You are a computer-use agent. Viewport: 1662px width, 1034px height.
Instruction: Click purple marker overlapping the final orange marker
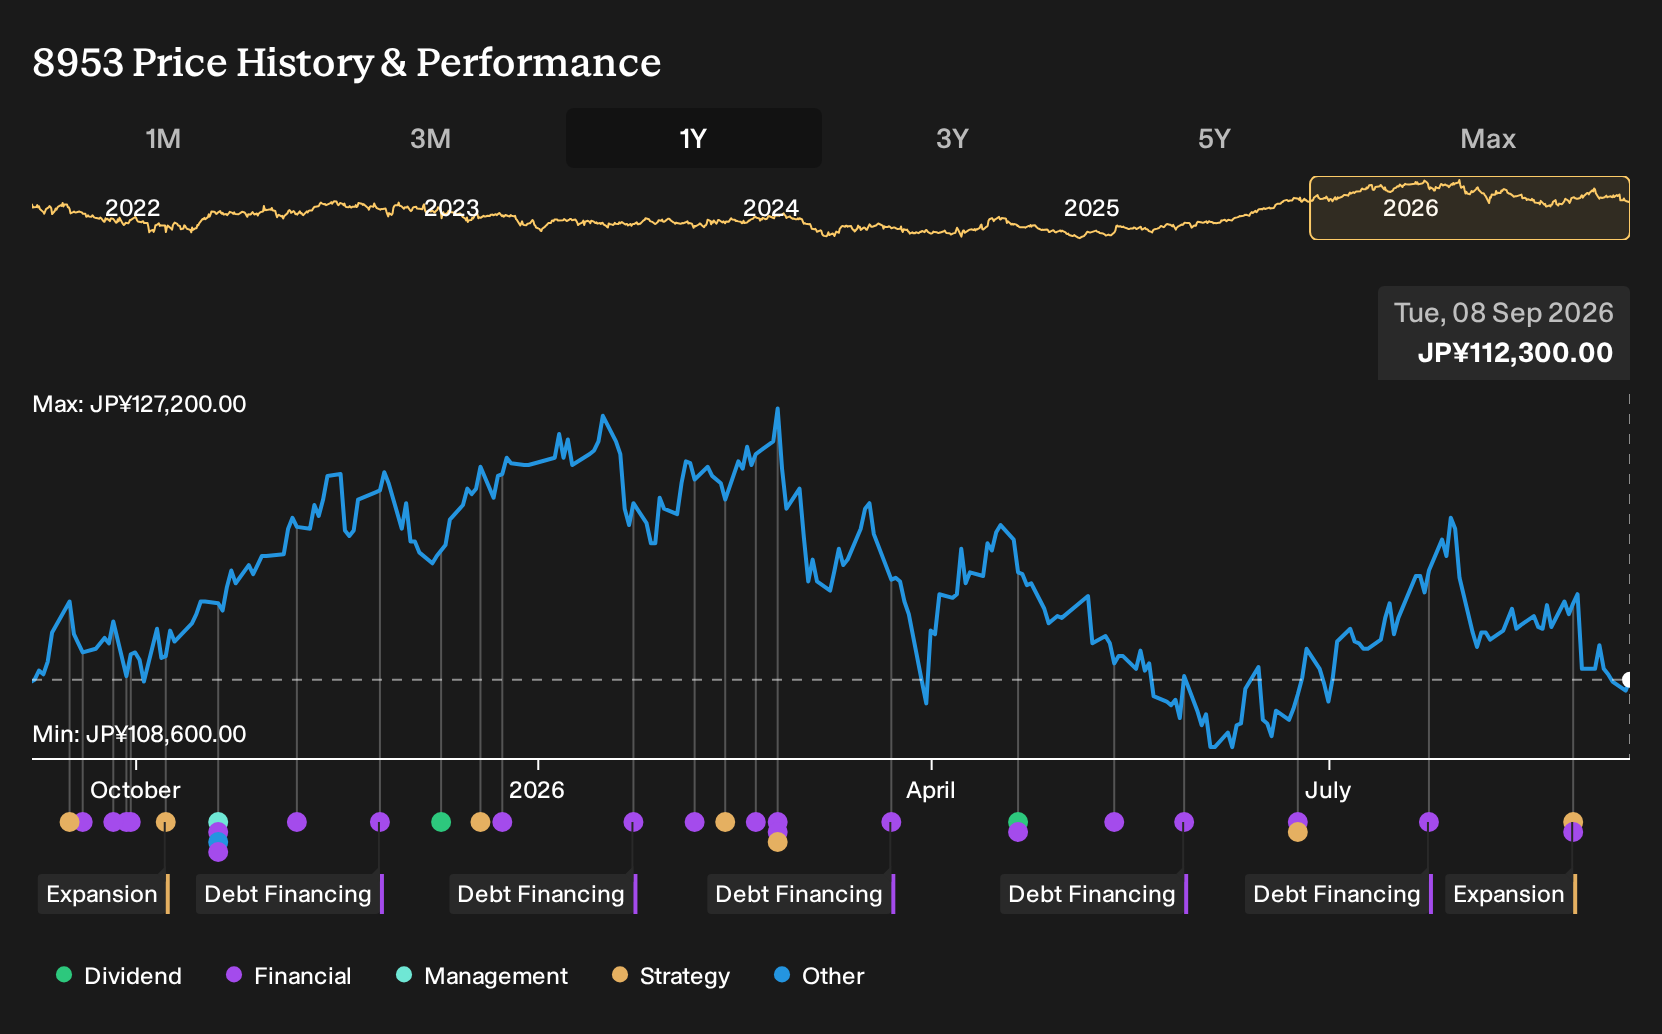tap(1573, 832)
